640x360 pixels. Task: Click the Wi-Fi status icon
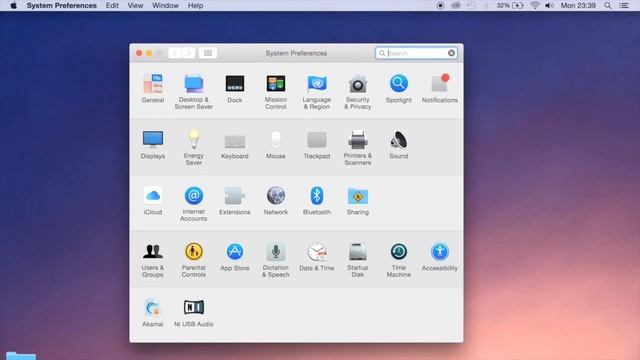tap(535, 5)
